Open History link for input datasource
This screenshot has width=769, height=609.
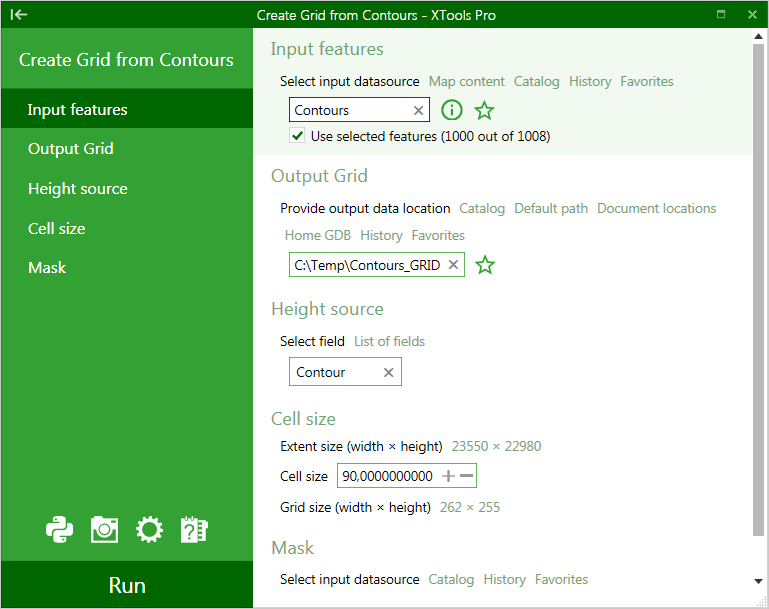point(590,81)
